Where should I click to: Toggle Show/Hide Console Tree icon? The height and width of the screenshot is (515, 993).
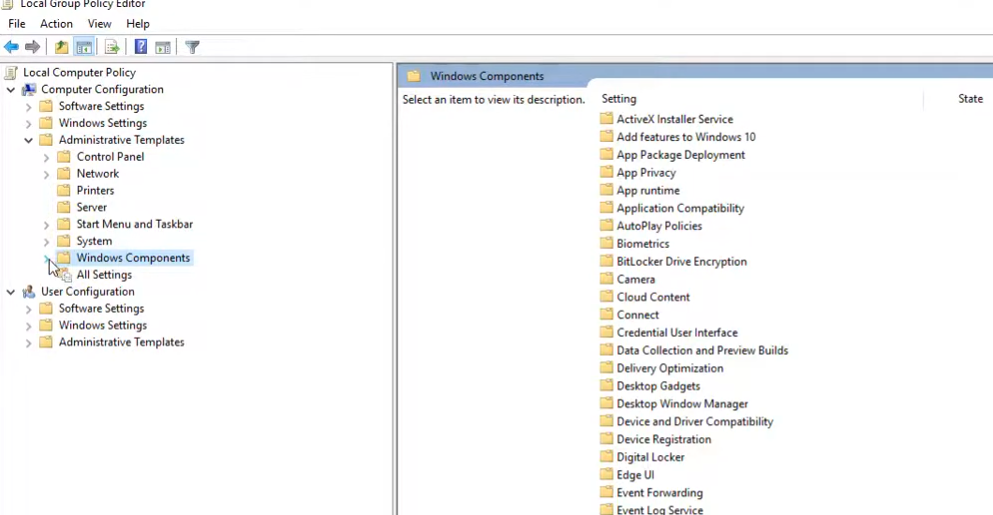point(84,47)
